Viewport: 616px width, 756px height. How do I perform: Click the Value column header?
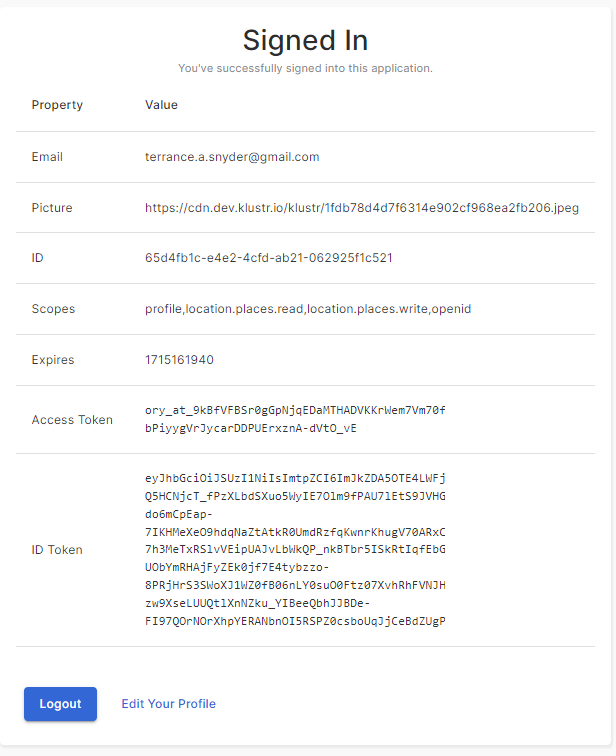point(161,105)
